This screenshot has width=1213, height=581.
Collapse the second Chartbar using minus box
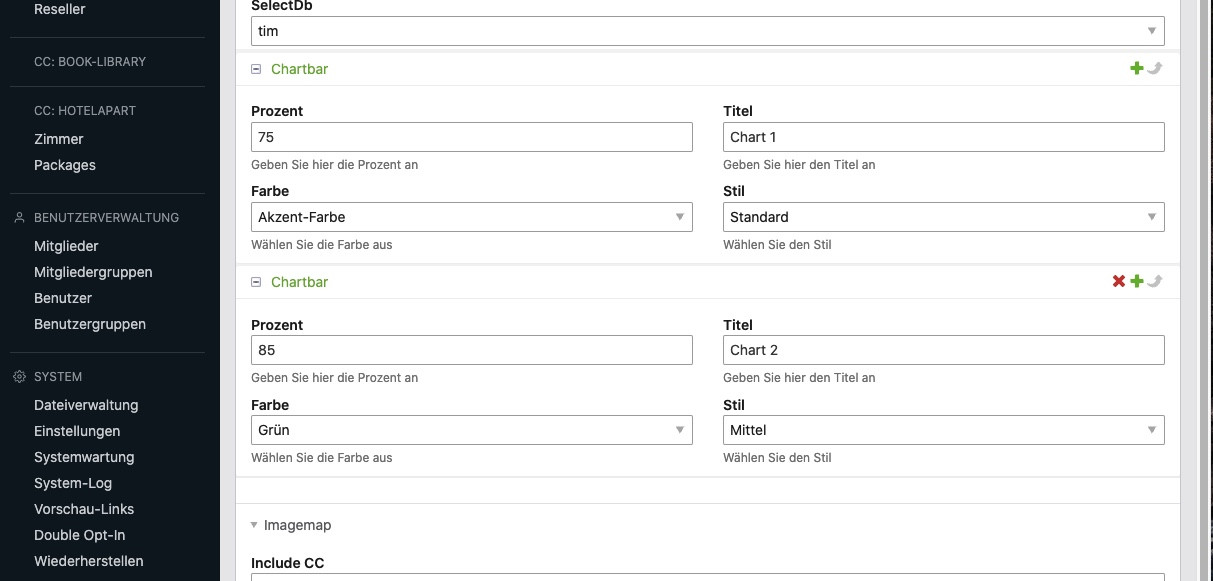(256, 282)
